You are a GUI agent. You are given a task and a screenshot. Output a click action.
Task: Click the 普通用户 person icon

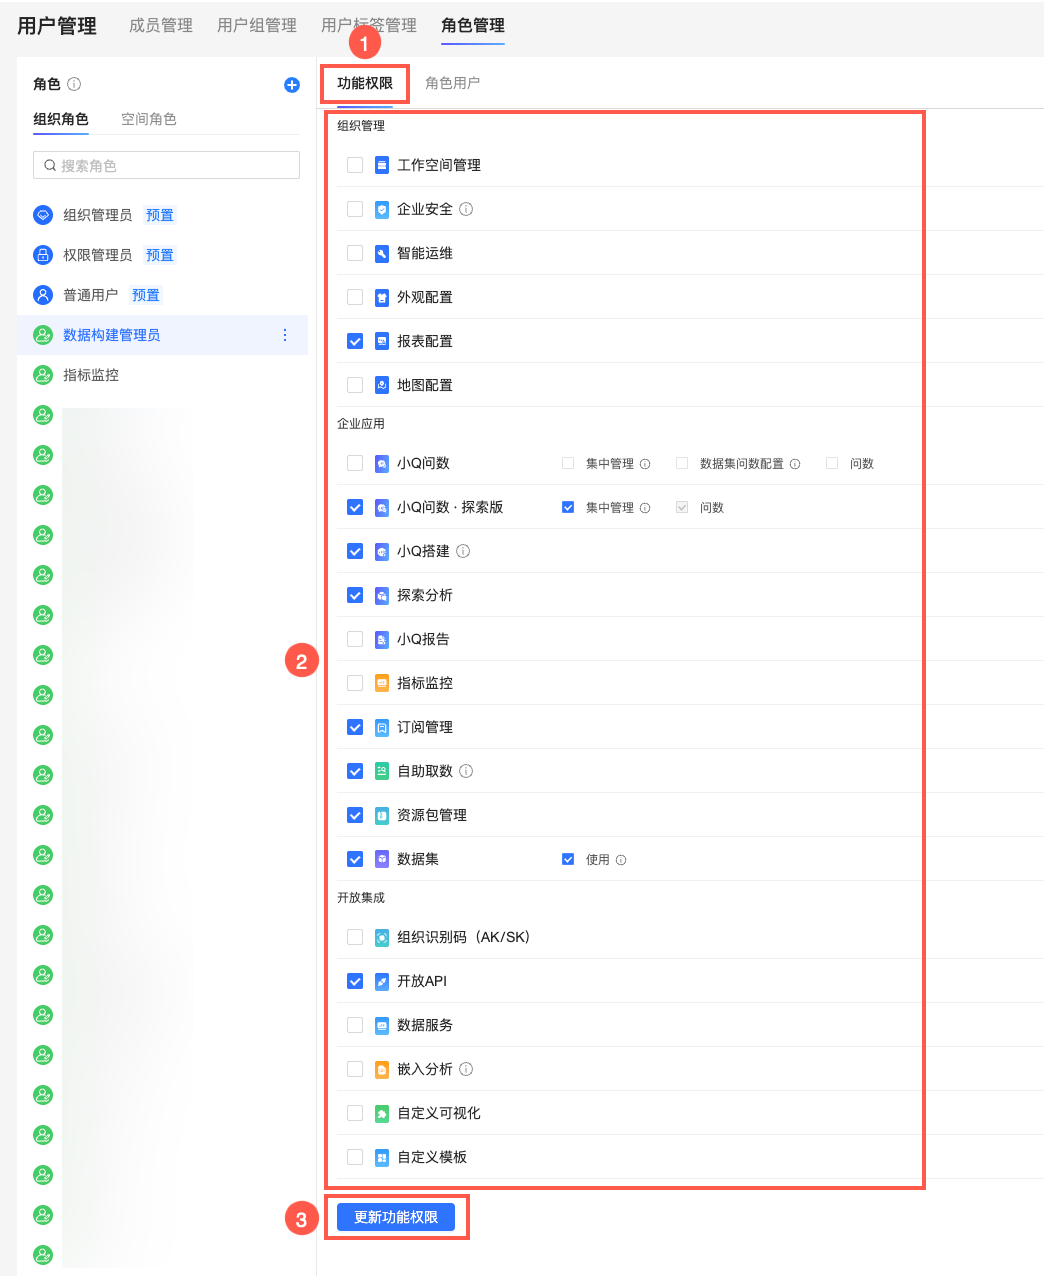point(43,295)
